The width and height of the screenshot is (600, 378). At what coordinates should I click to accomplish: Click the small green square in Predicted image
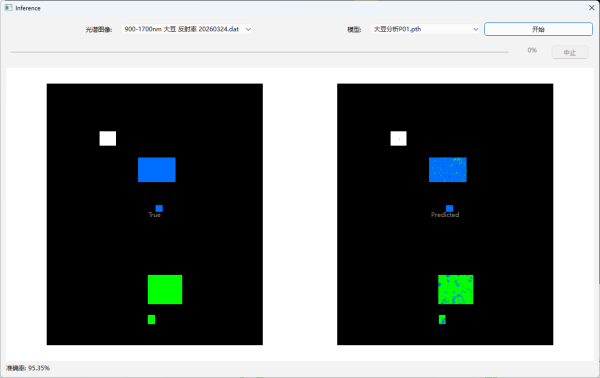click(442, 319)
